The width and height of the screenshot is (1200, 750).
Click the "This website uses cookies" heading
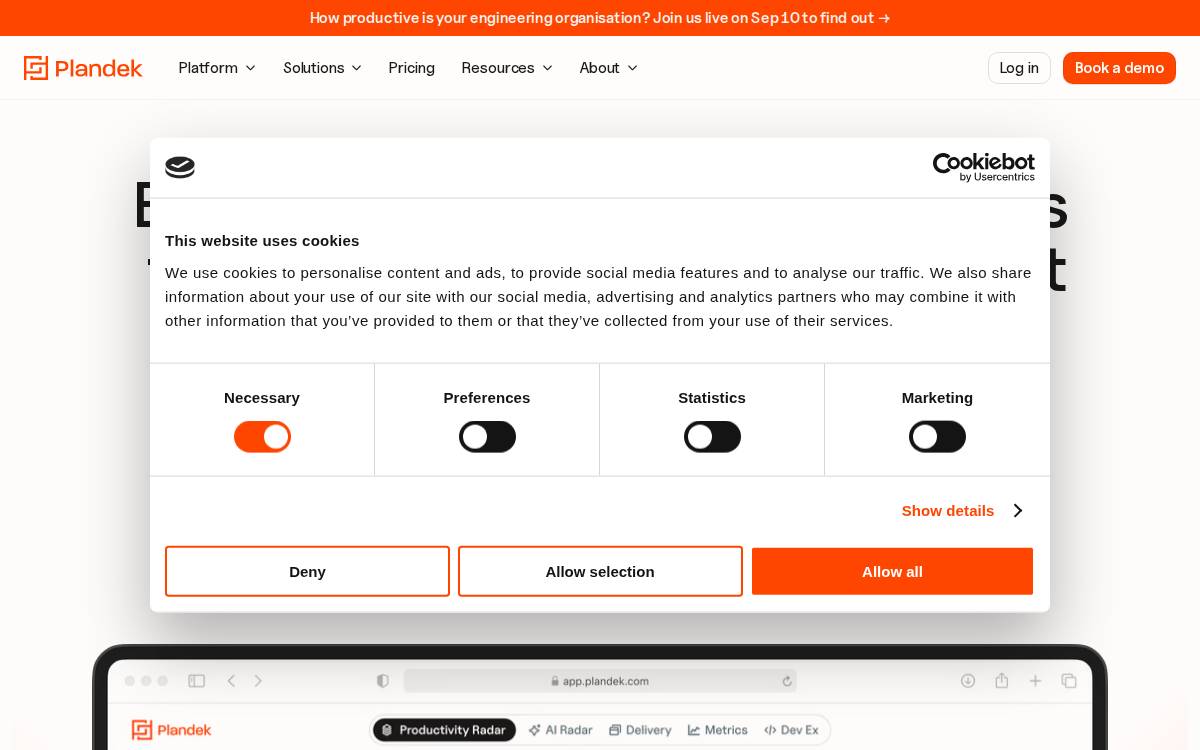click(x=262, y=241)
